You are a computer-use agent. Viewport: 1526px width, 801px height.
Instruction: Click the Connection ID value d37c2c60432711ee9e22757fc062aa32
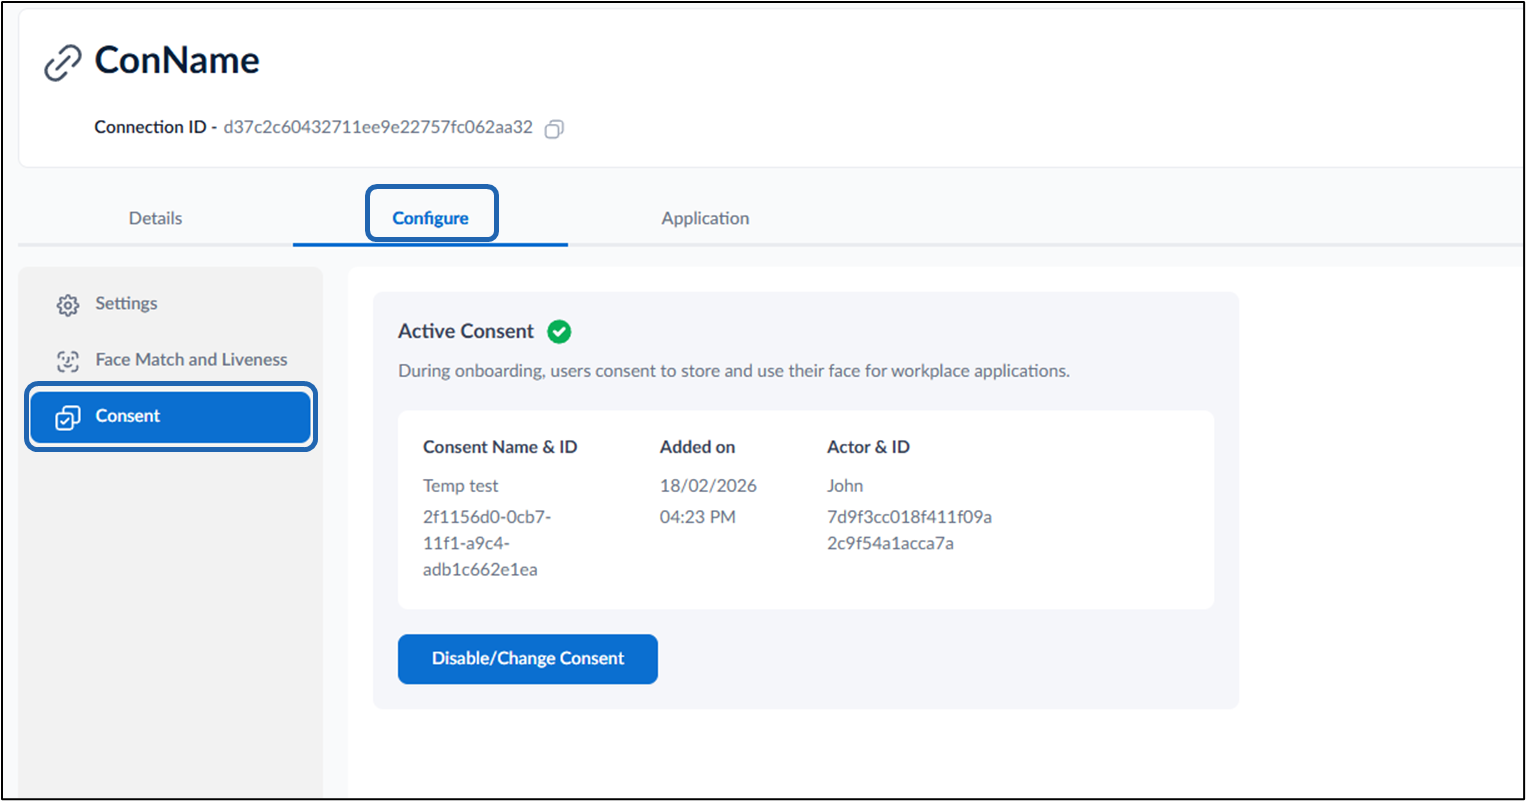pyautogui.click(x=378, y=128)
